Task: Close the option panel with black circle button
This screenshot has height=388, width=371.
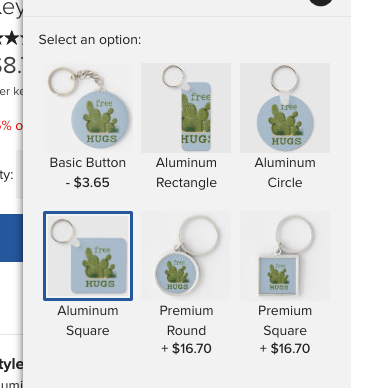Action: (x=321, y=2)
